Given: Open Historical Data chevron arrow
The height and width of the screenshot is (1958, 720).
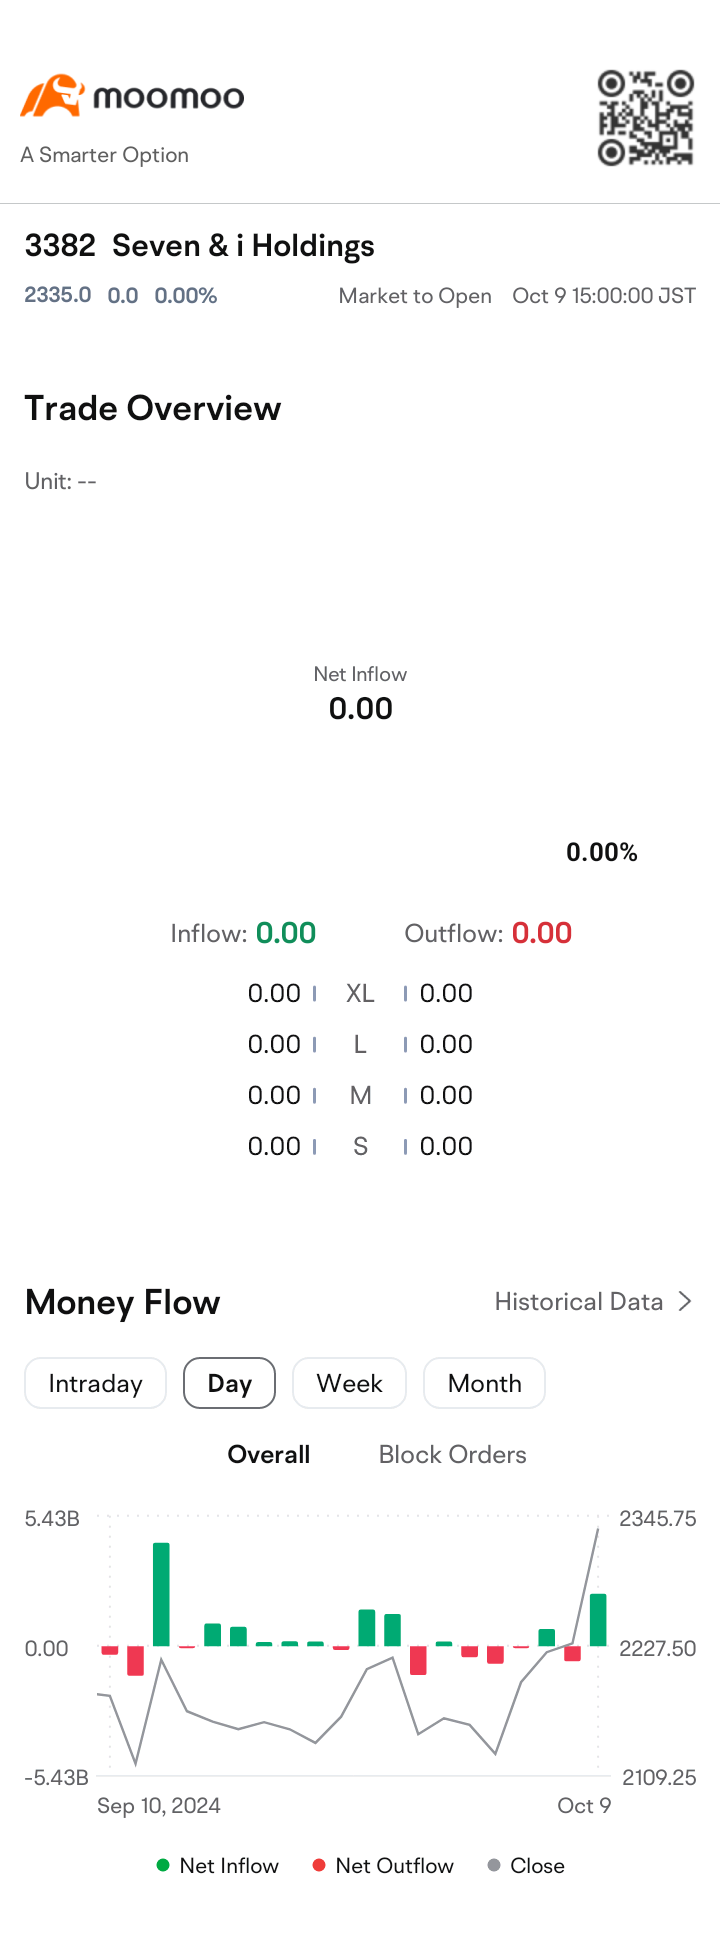Looking at the screenshot, I should coord(685,1301).
